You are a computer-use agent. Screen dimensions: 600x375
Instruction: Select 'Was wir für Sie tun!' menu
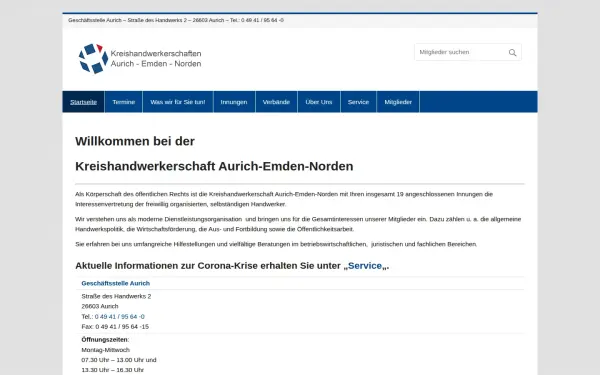click(178, 102)
